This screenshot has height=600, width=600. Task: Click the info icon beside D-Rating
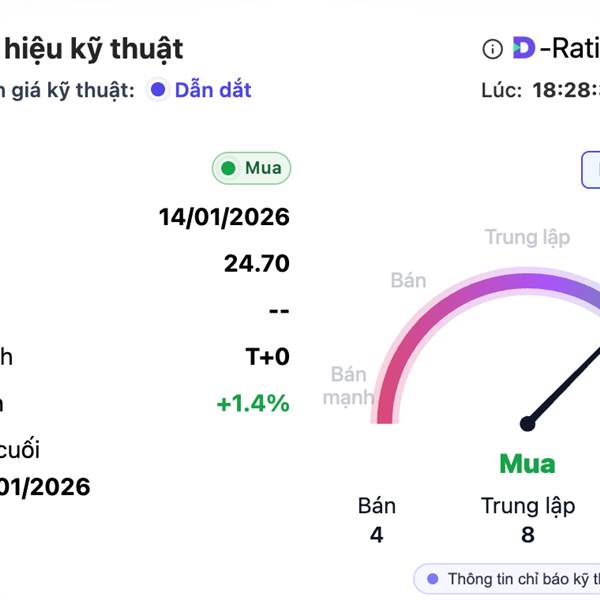coord(492,48)
